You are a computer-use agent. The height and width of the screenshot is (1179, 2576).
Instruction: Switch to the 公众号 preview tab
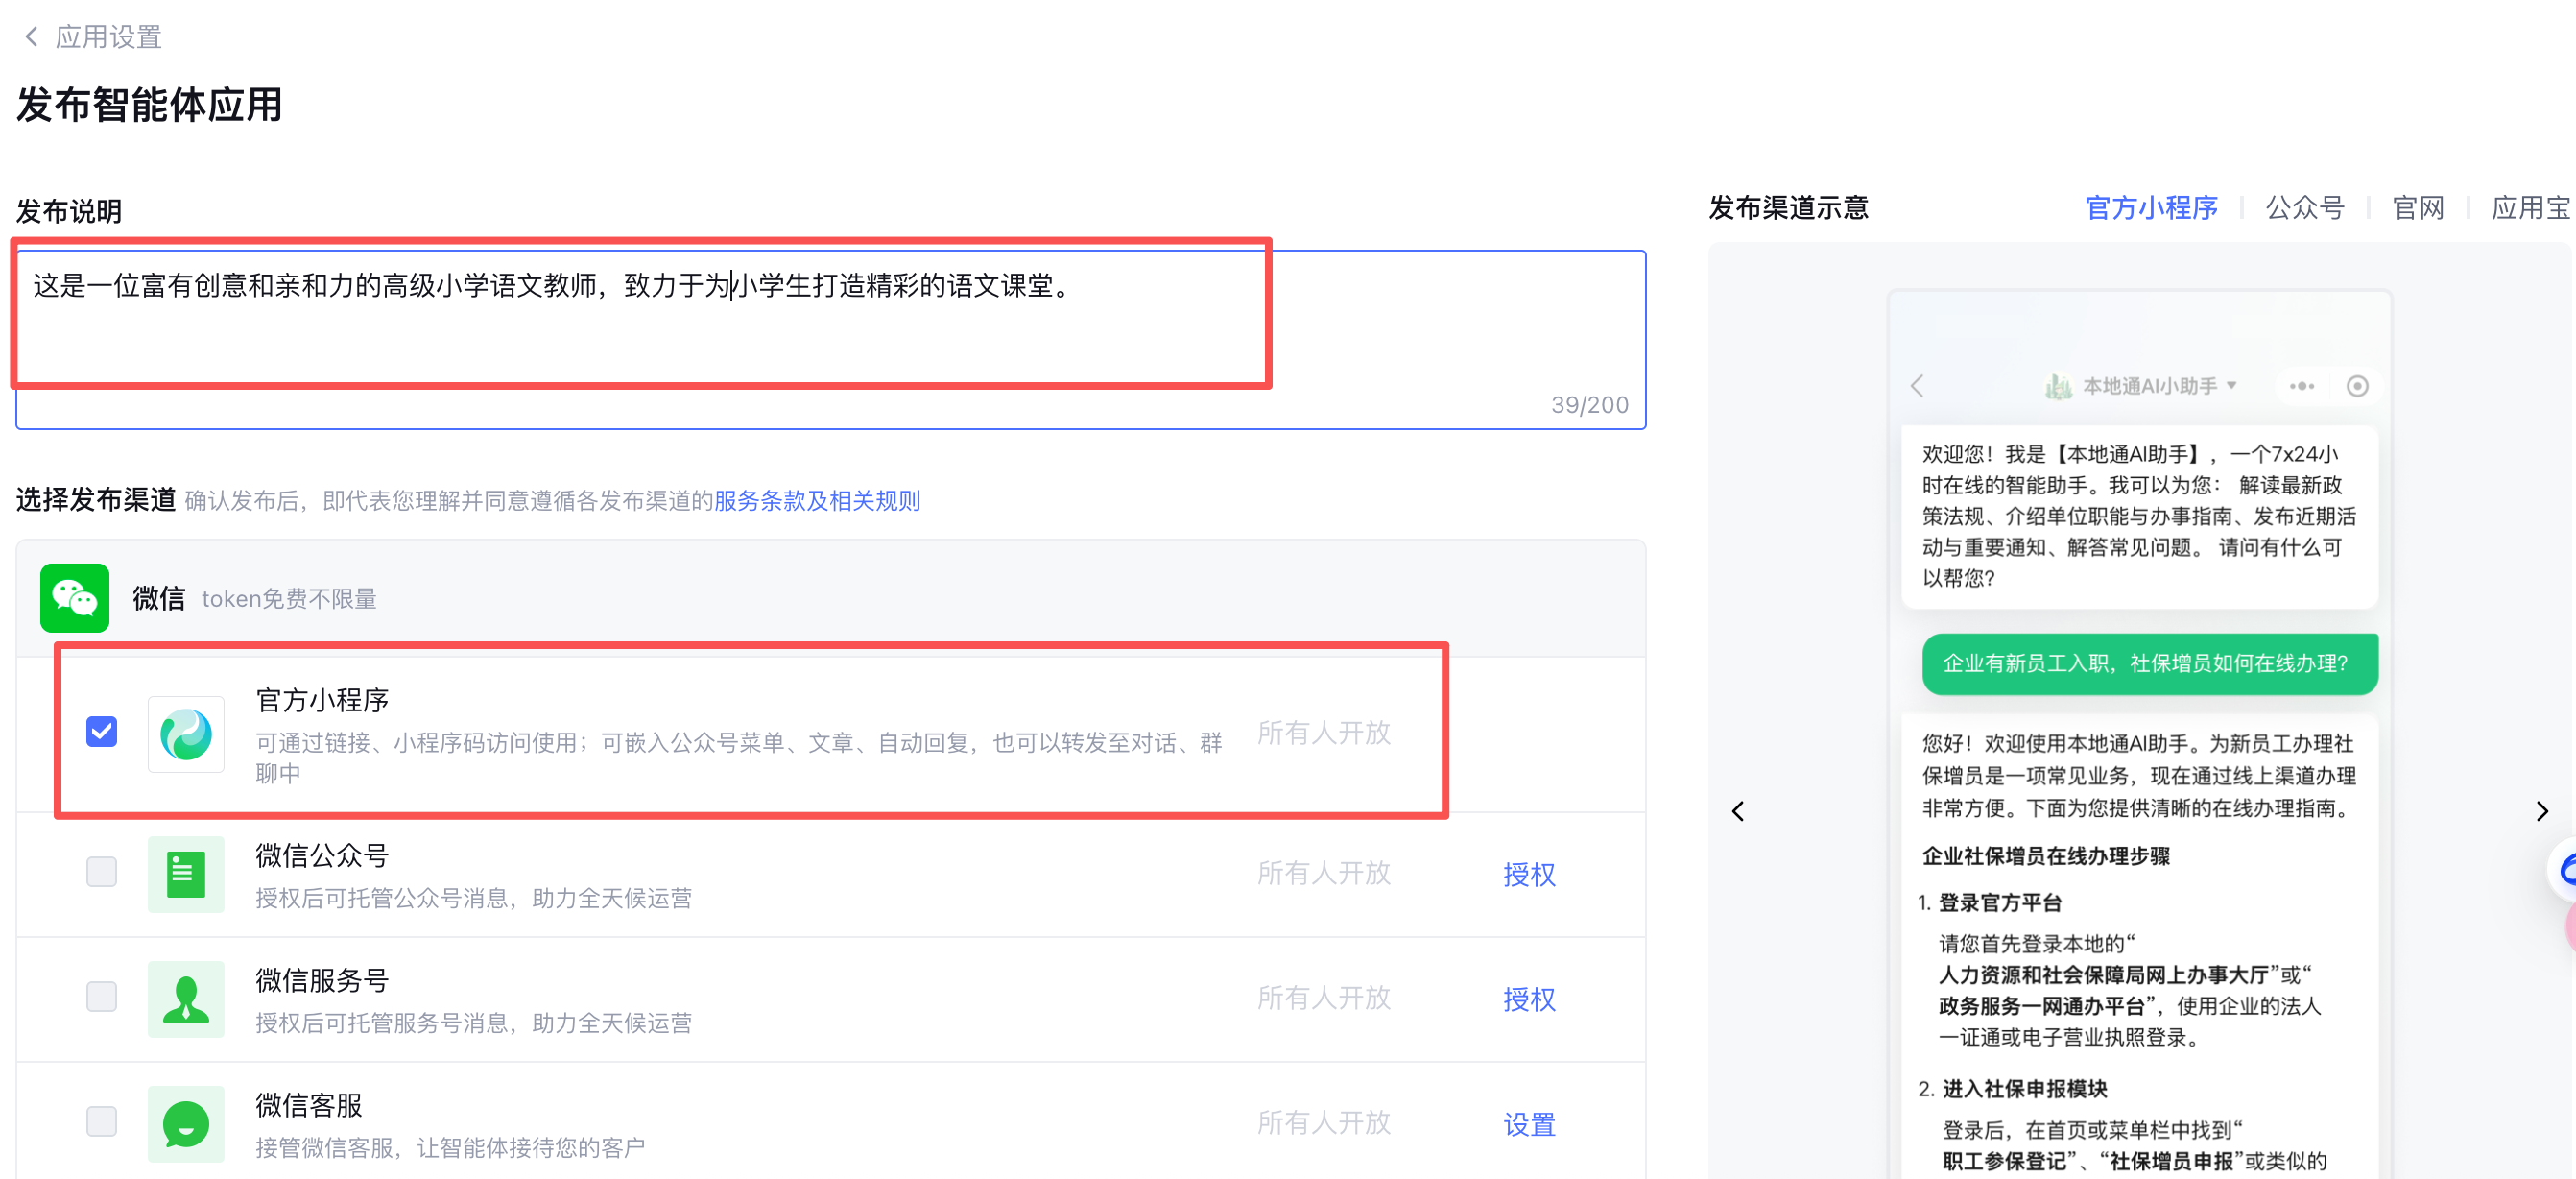pos(2304,208)
